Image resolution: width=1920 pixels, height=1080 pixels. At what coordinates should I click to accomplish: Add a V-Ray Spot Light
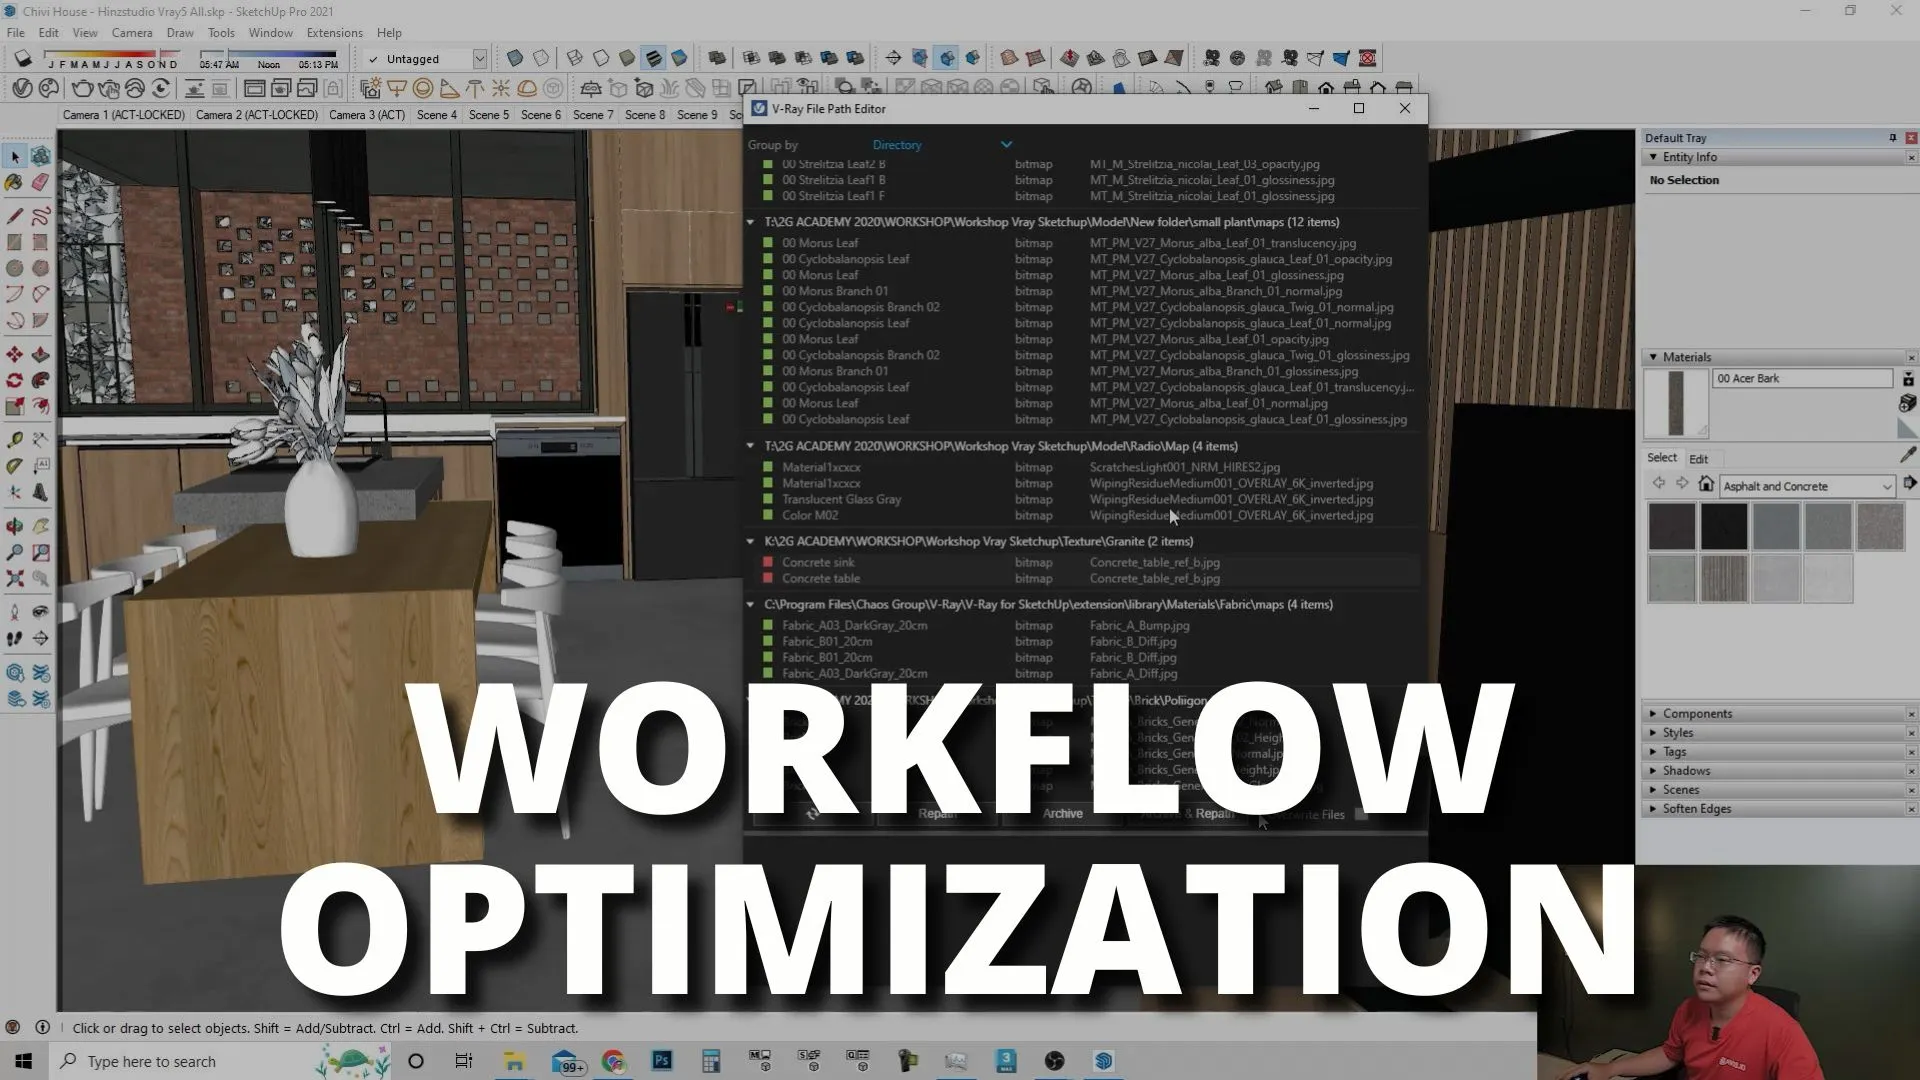449,88
